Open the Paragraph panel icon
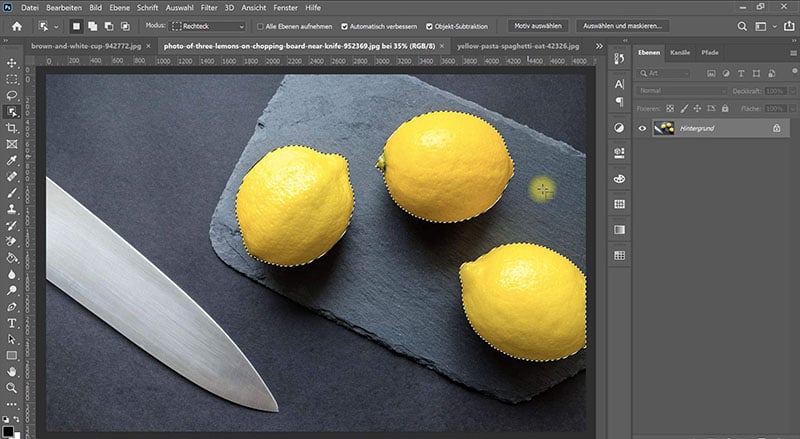Viewport: 800px width, 439px height. click(x=619, y=102)
